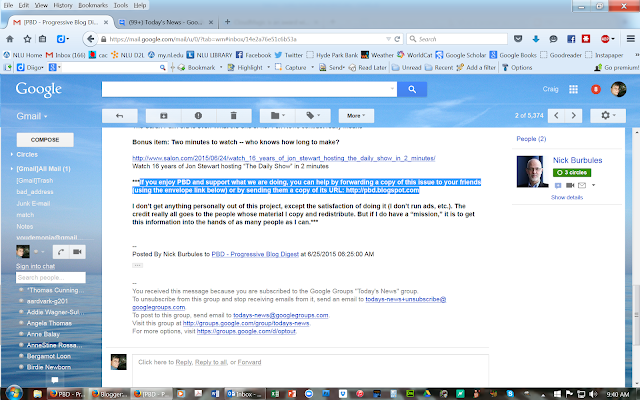Image resolution: width=640 pixels, height=400 pixels.
Task: Open the Firefox hamburger menu
Action: [631, 39]
